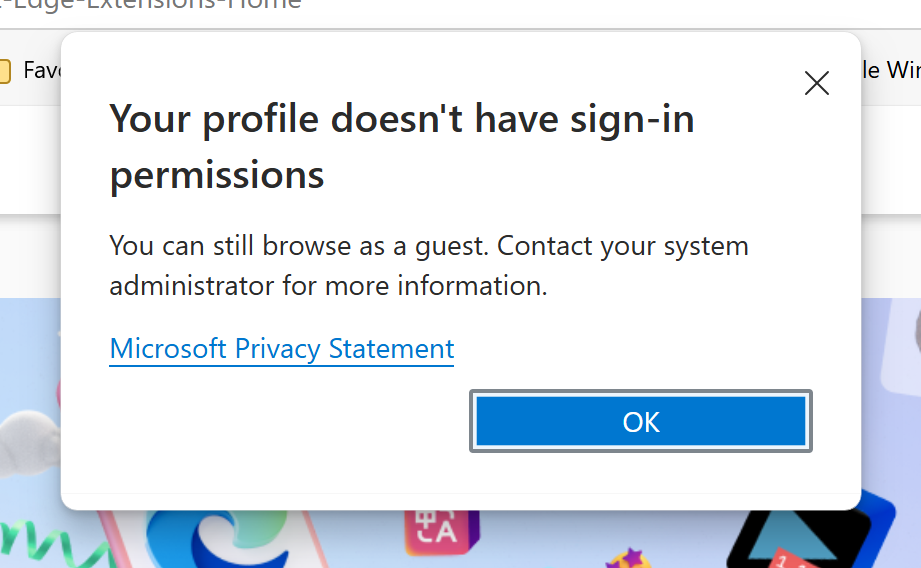Open the Favorites bar item label
This screenshot has height=568, width=921.
[42, 70]
